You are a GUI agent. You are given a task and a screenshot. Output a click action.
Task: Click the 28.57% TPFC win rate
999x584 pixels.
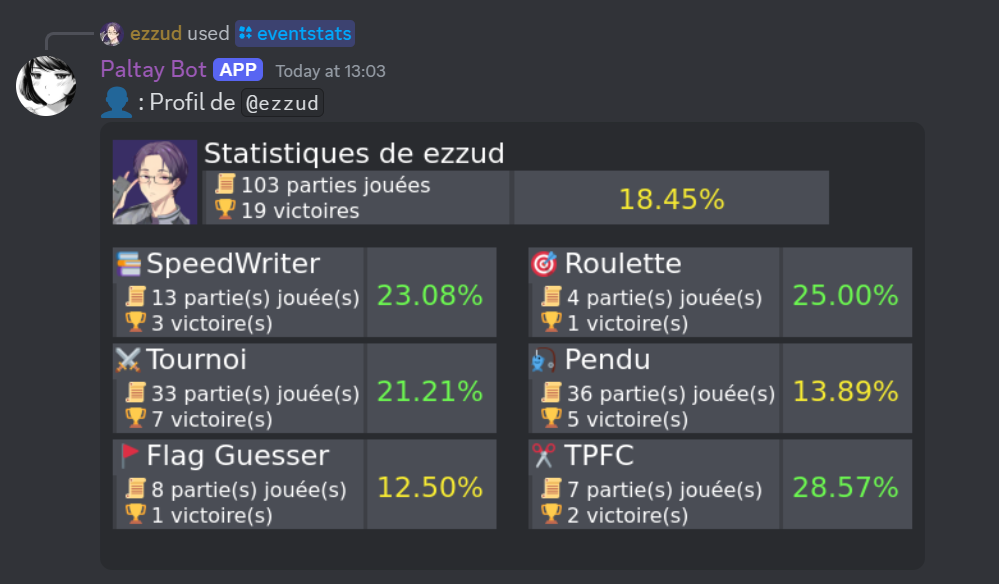(845, 488)
